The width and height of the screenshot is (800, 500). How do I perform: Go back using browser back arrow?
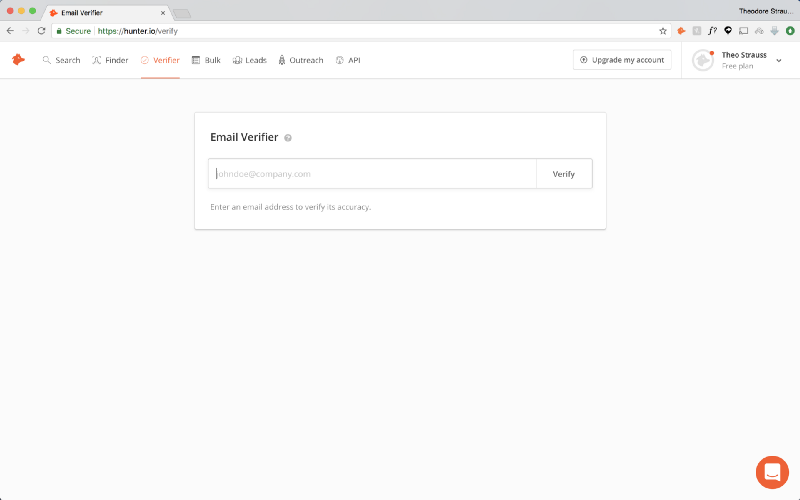click(10, 31)
